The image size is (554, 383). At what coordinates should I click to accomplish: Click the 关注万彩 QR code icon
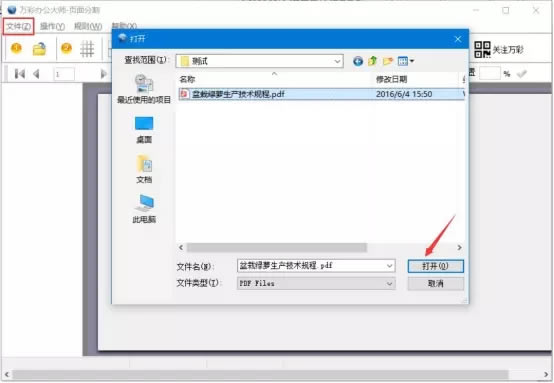click(x=482, y=49)
